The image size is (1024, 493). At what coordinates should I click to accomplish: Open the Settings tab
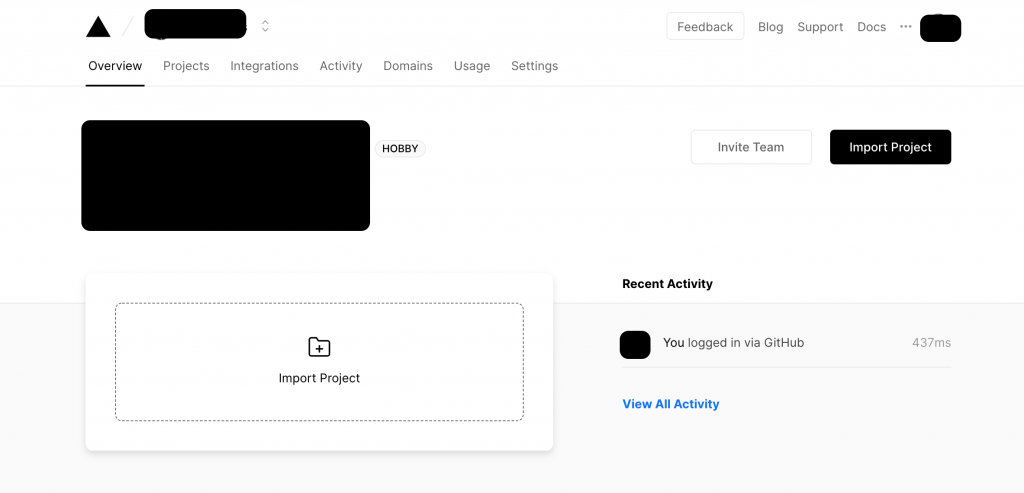(535, 66)
